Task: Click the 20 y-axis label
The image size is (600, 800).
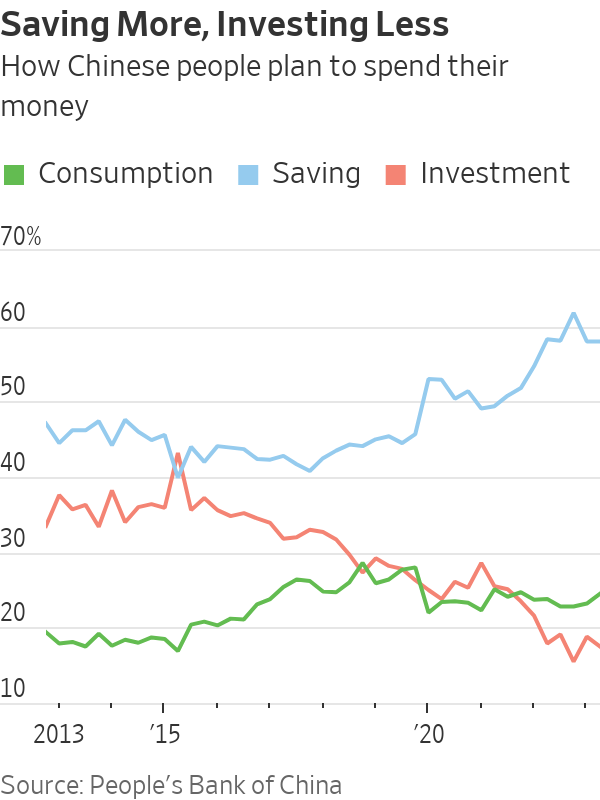Action: (14, 614)
